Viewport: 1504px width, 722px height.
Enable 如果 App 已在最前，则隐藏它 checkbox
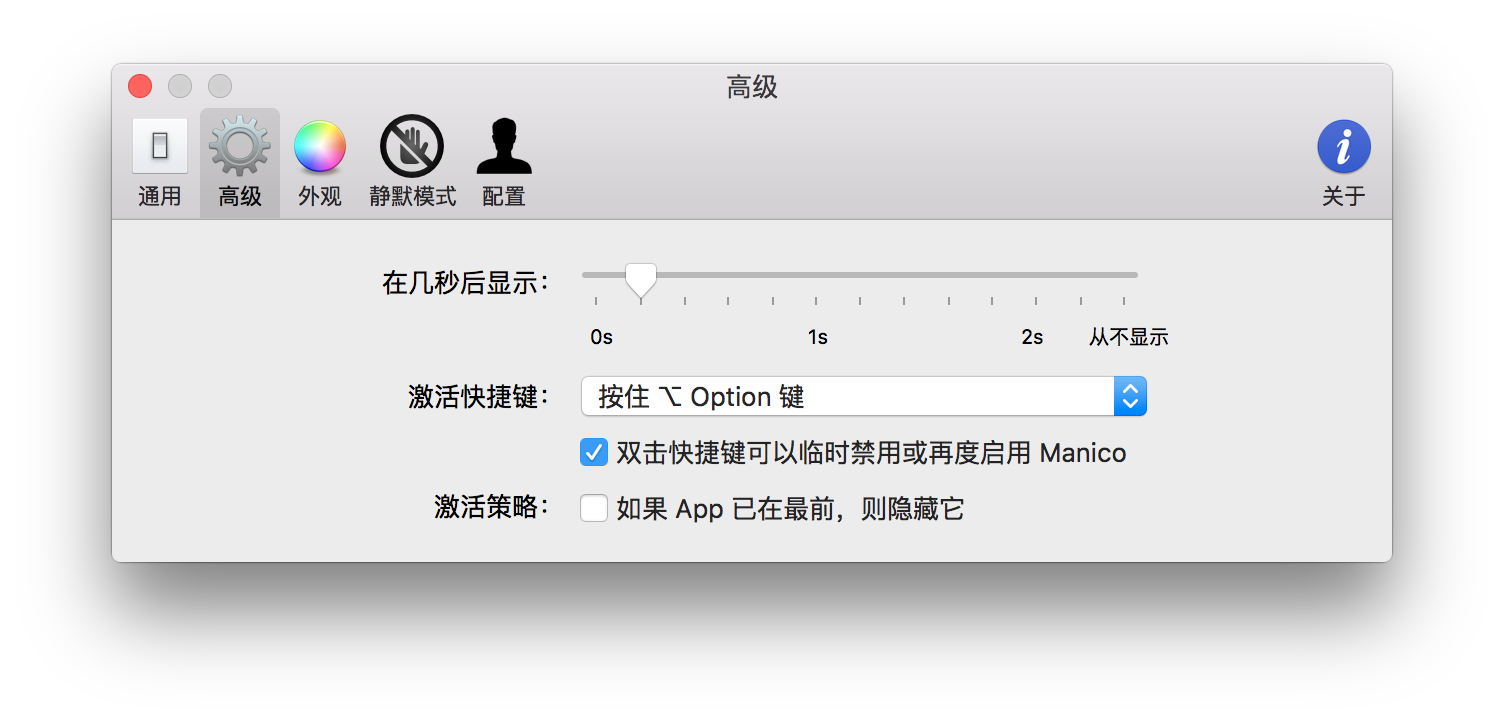tap(594, 509)
